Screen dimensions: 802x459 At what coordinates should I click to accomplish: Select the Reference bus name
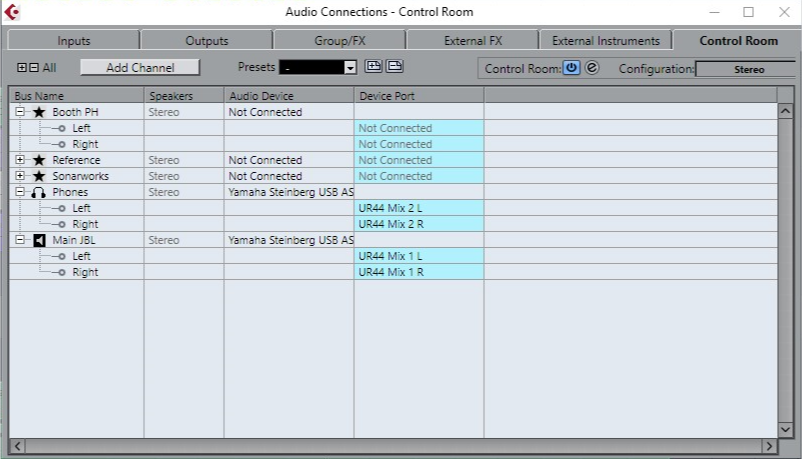click(x=76, y=160)
